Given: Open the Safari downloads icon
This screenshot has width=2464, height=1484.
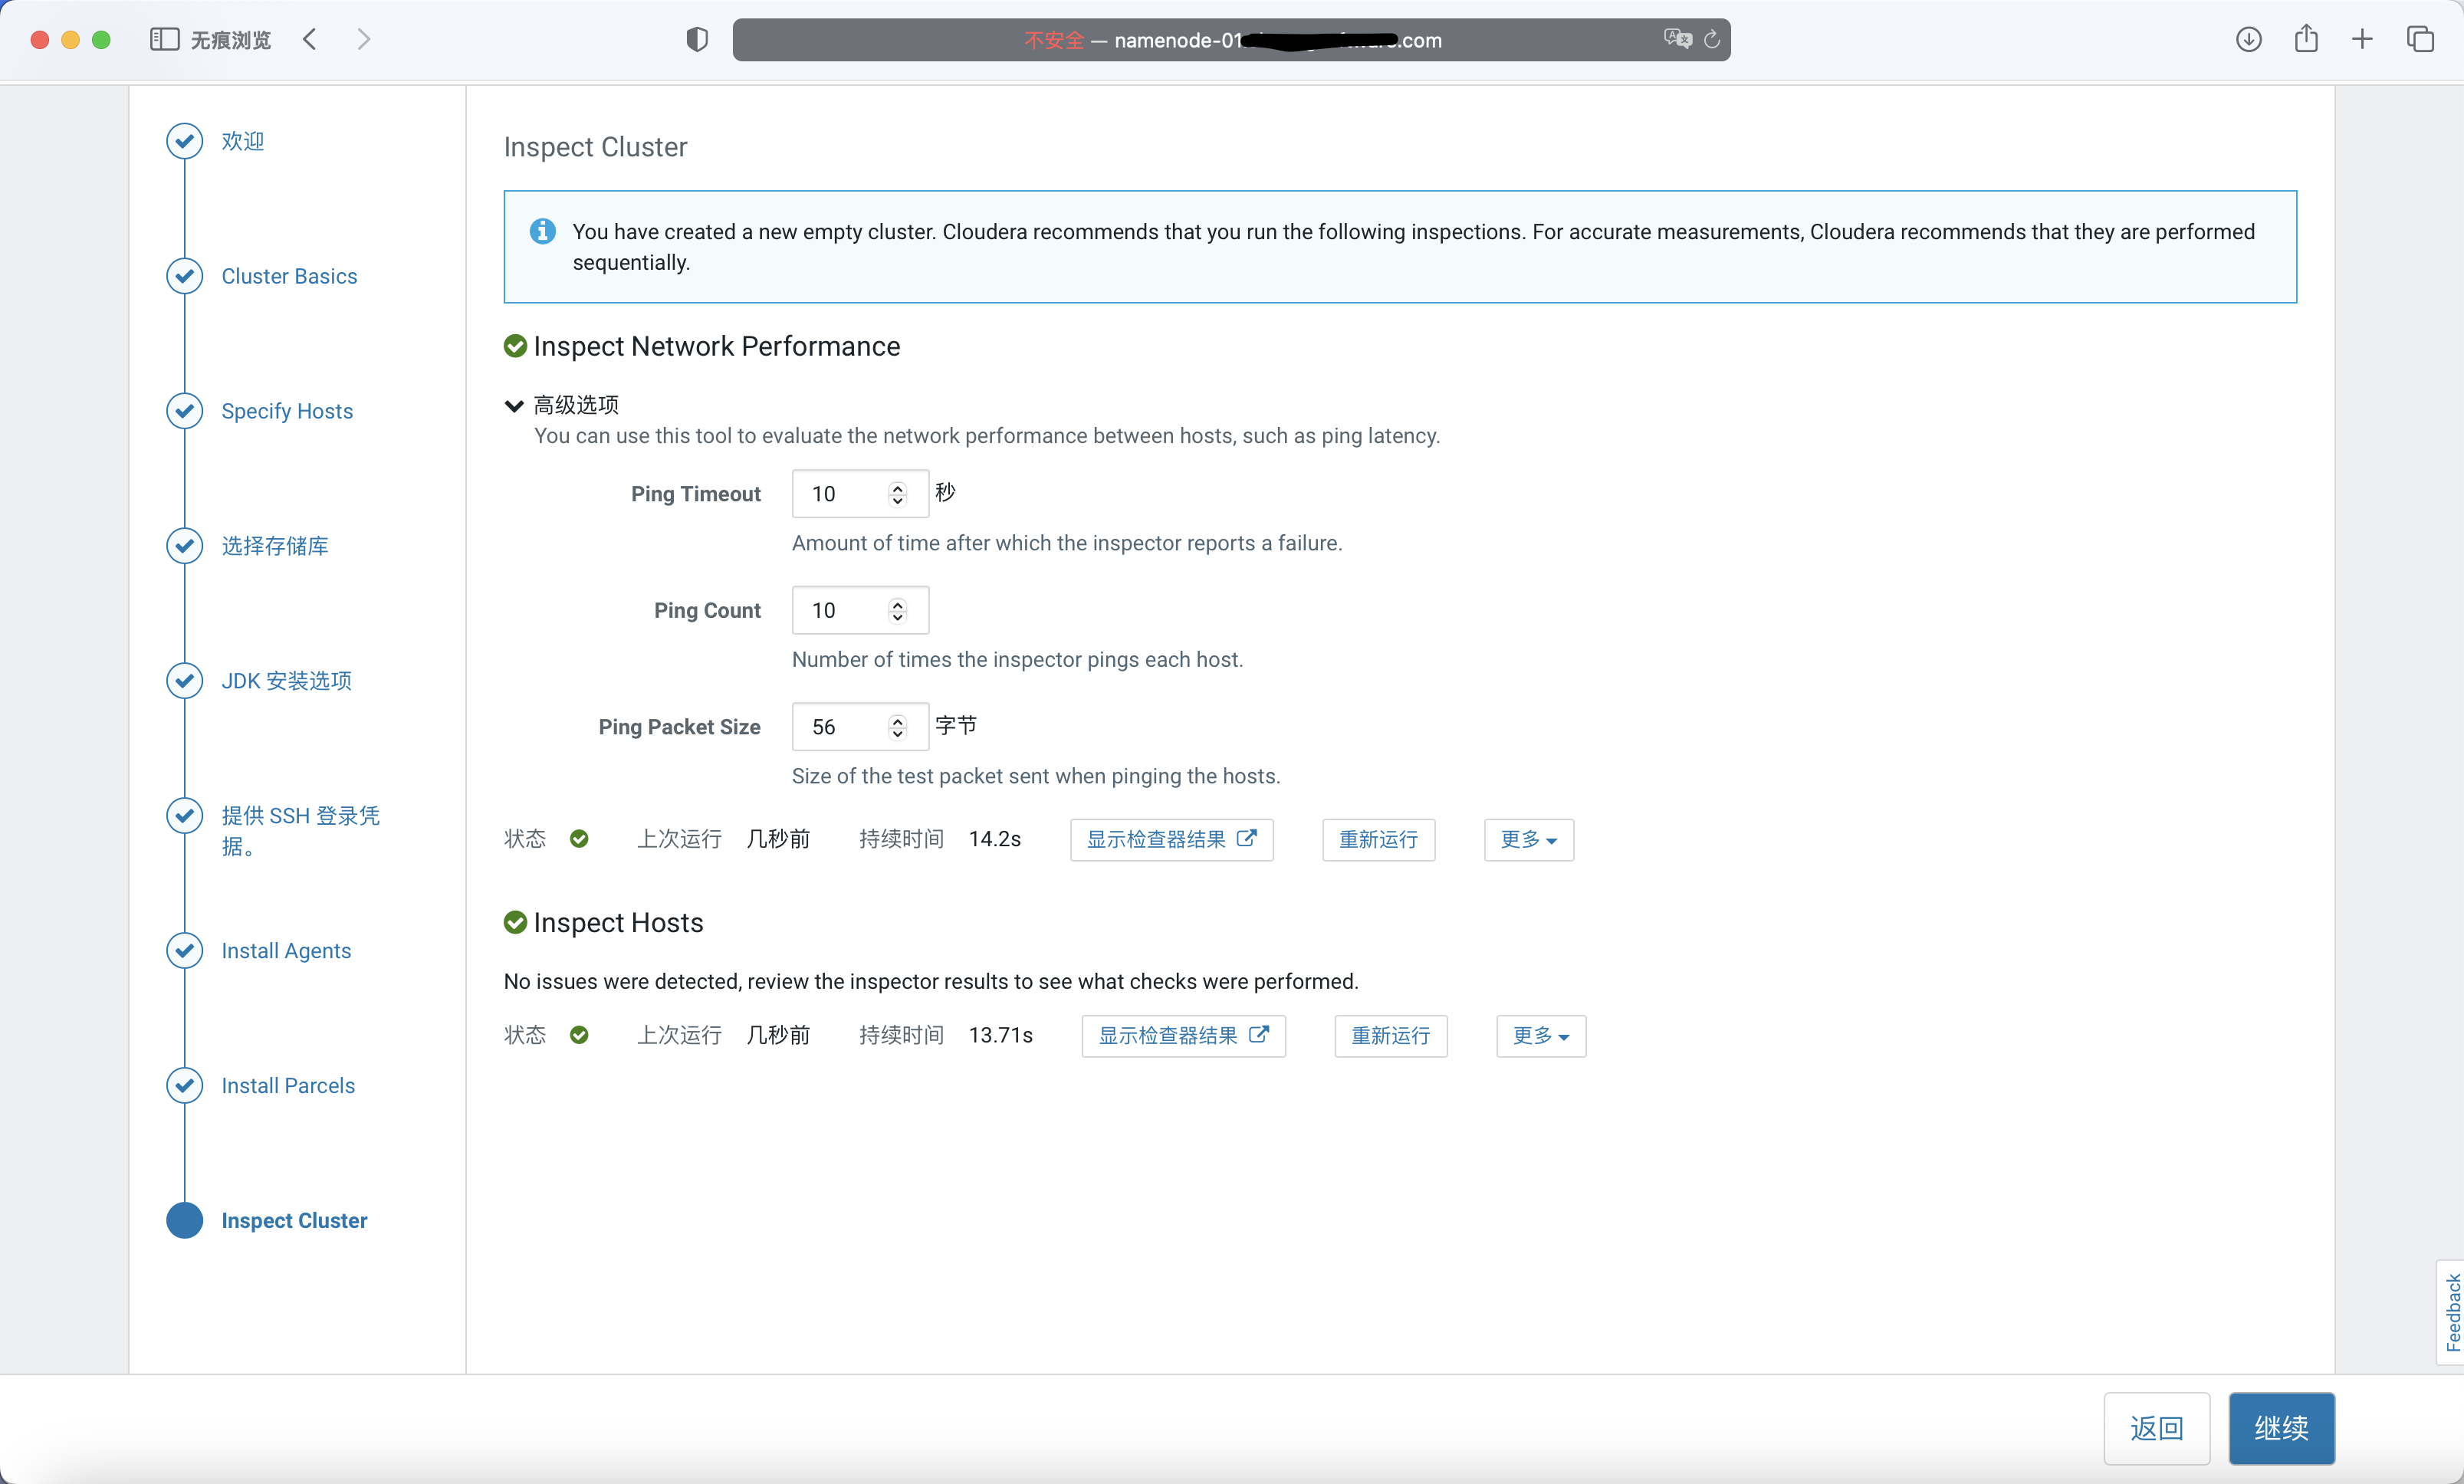Looking at the screenshot, I should point(2248,39).
